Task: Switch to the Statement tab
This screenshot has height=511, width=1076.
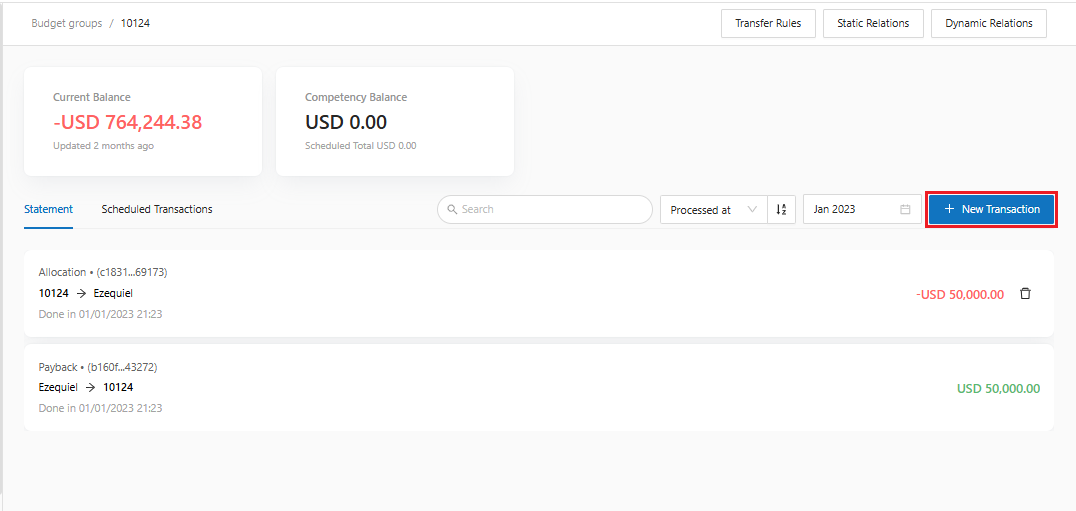Action: point(48,210)
